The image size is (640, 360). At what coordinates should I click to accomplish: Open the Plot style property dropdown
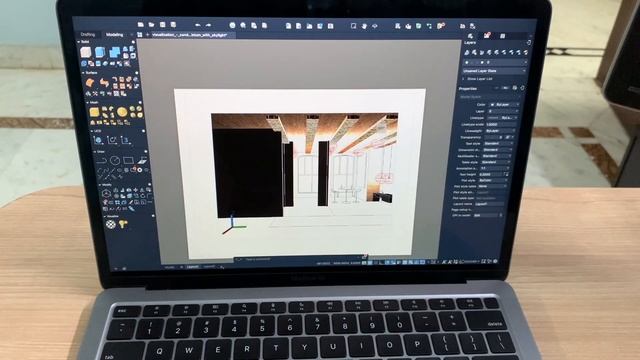point(493,180)
